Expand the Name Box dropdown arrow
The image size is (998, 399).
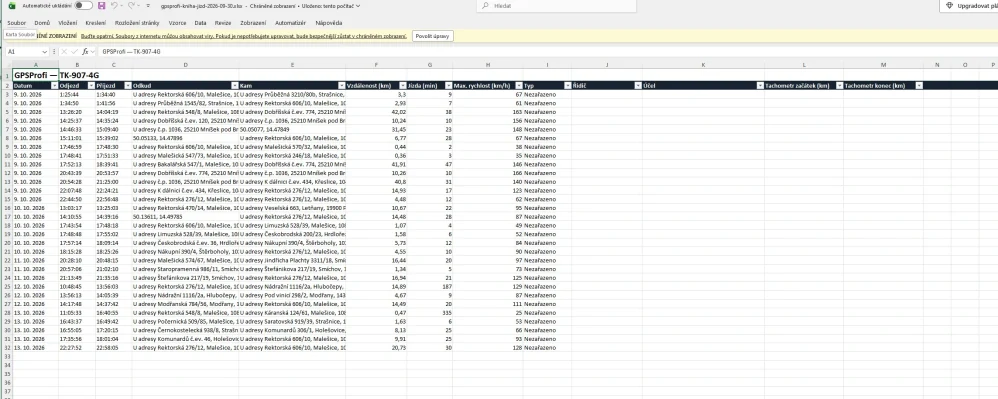(46, 51)
